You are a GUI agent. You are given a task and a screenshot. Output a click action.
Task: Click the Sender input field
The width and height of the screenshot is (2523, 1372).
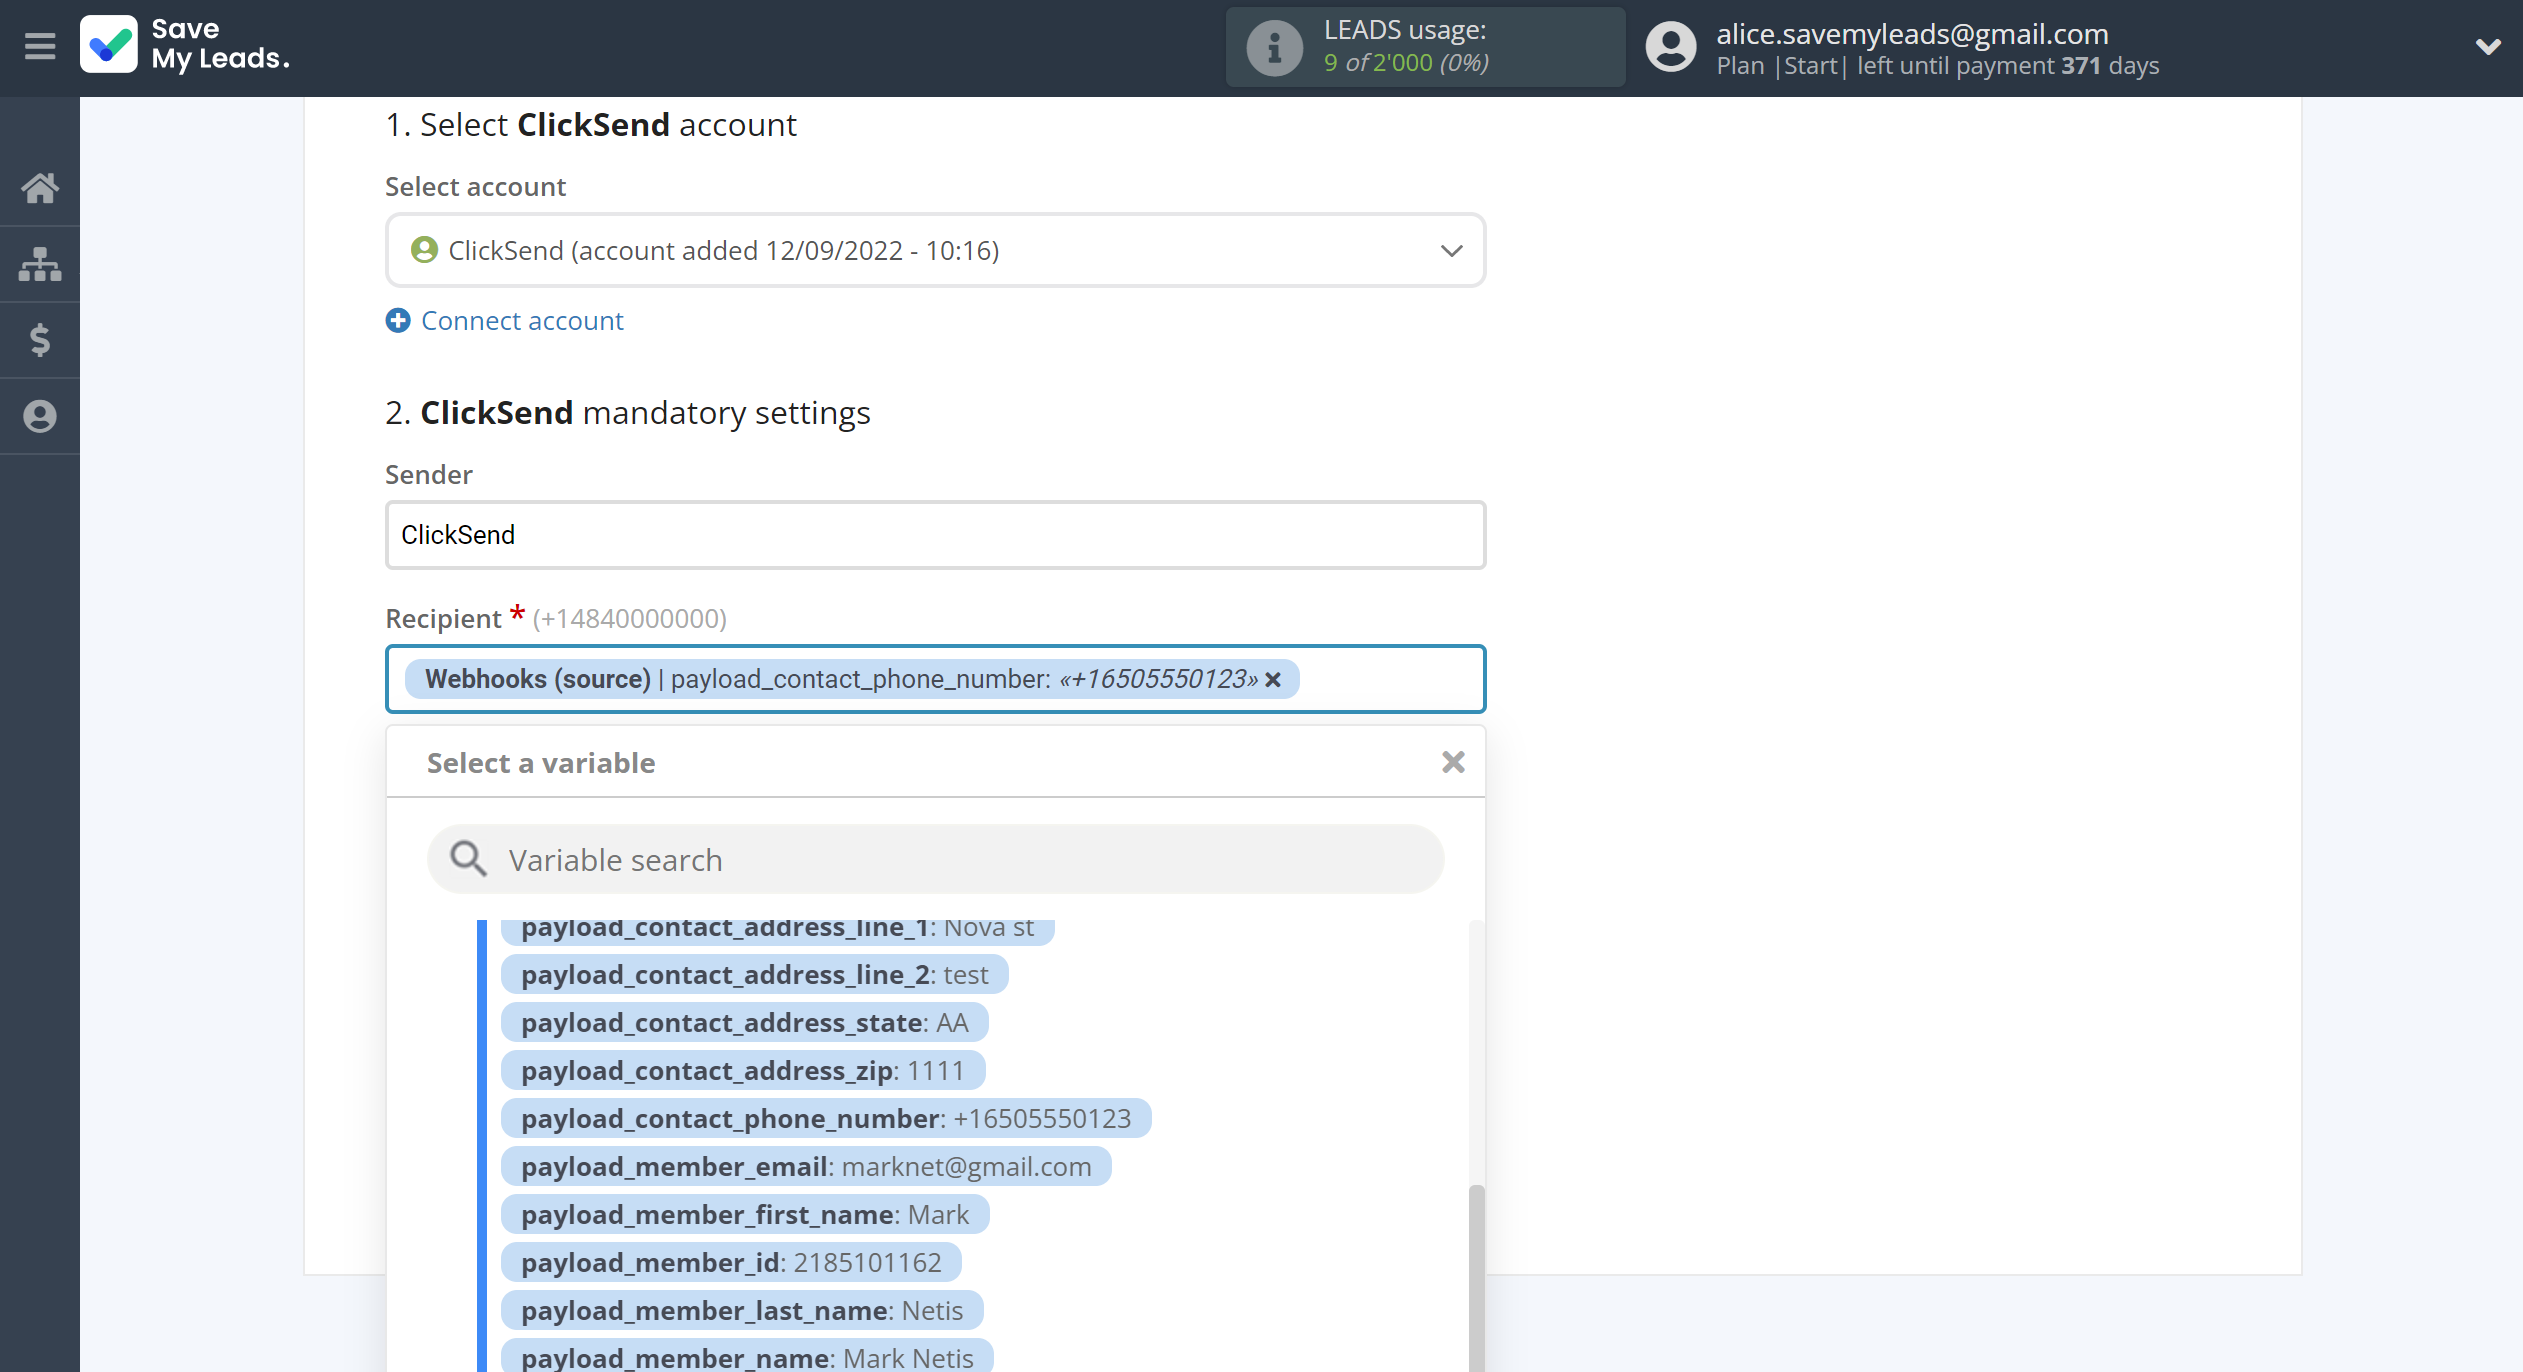[x=935, y=535]
